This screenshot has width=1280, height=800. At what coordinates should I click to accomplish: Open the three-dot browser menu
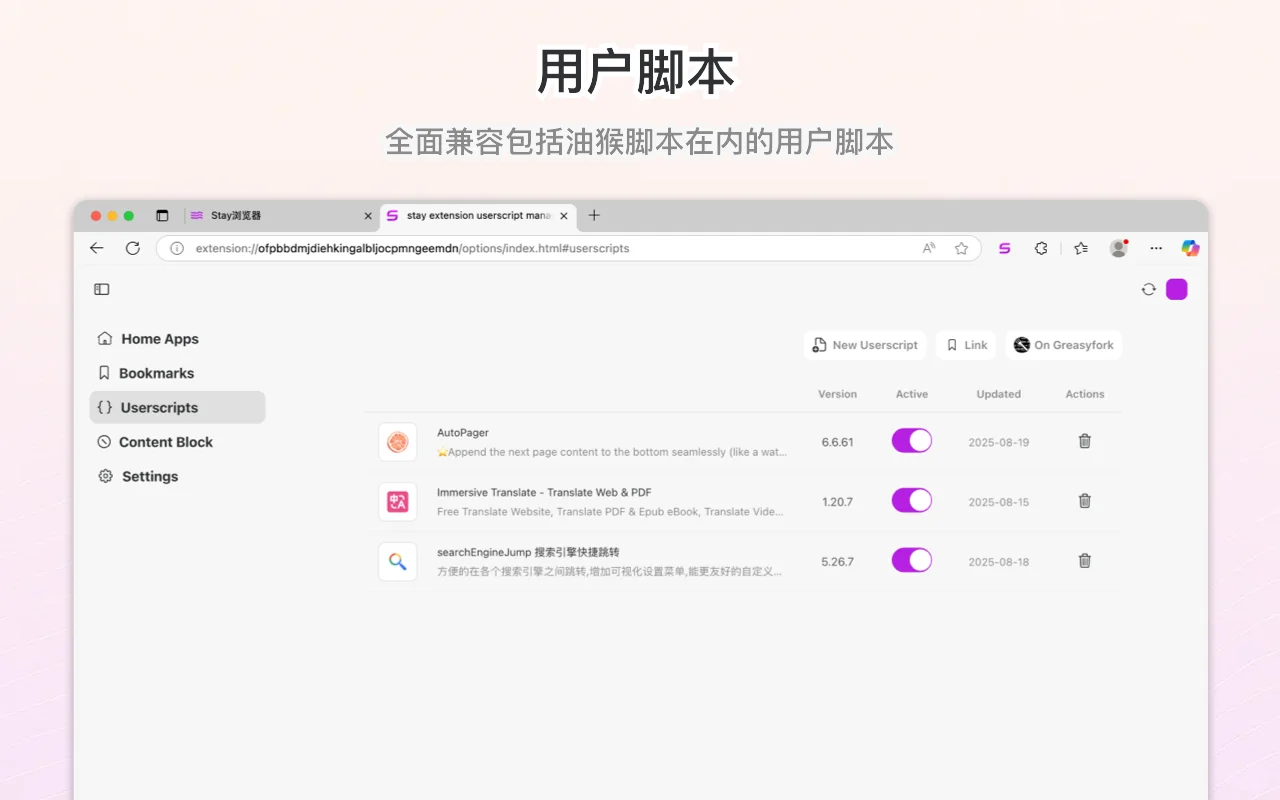click(1156, 248)
